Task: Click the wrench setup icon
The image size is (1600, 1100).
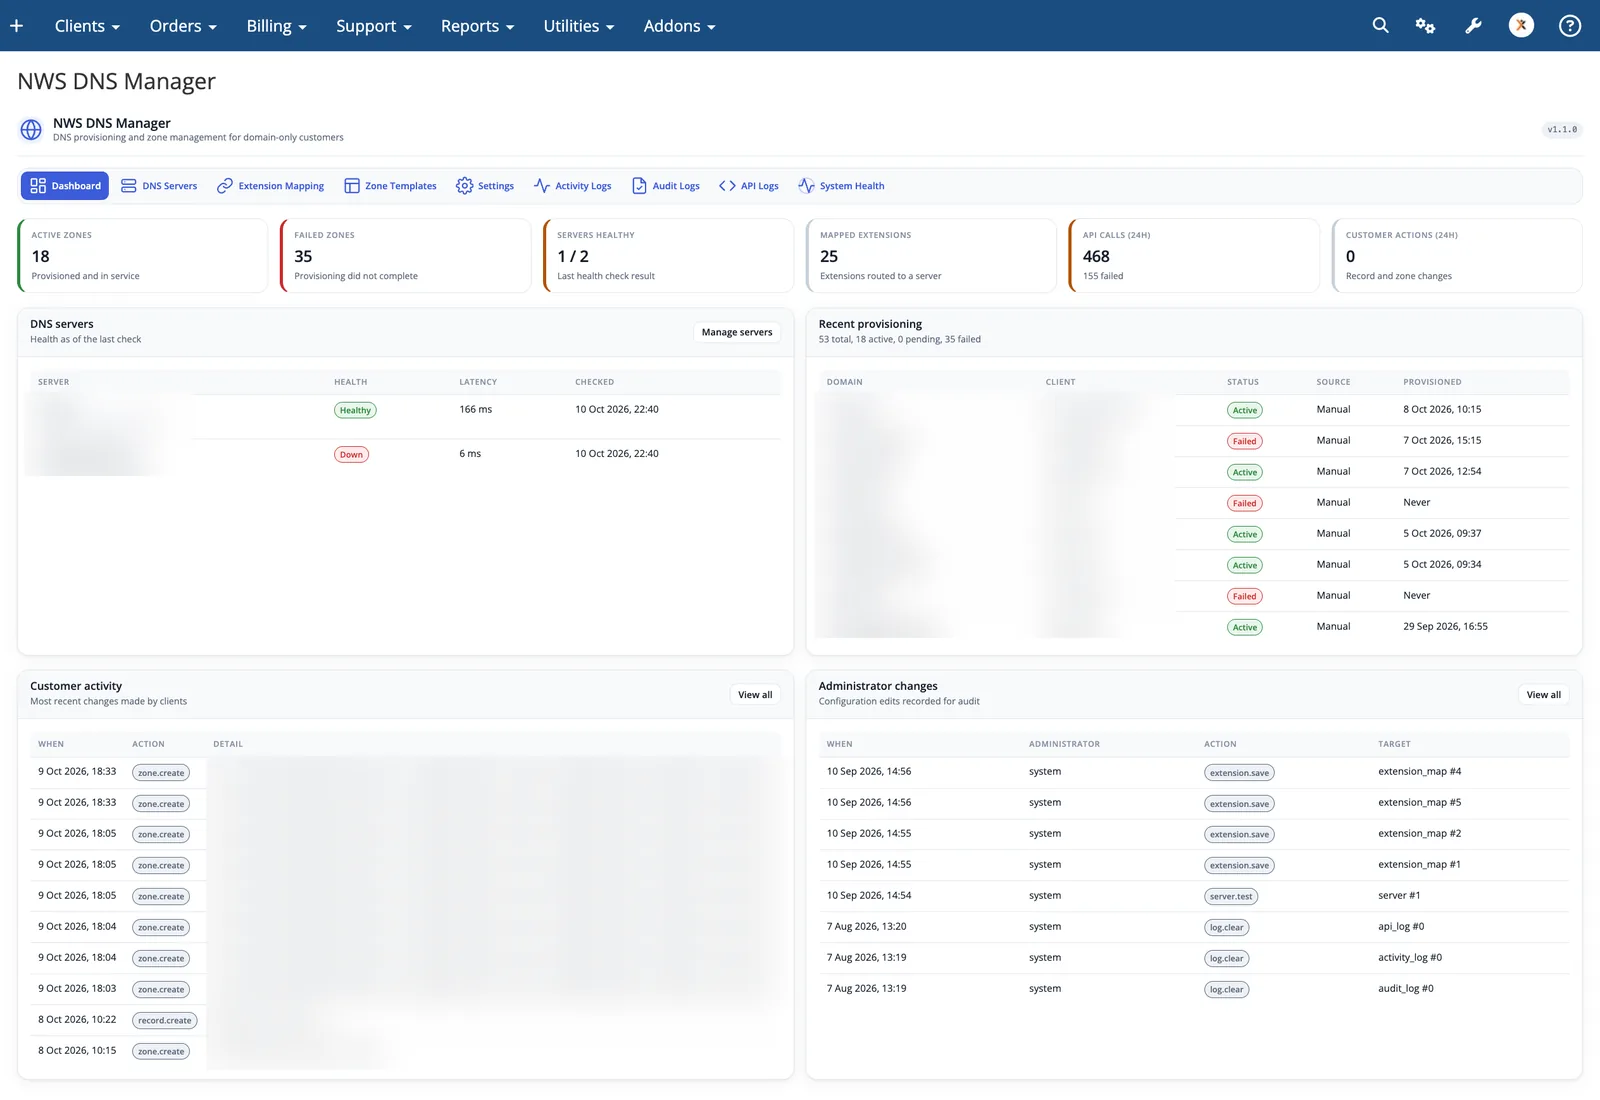Action: [1473, 26]
